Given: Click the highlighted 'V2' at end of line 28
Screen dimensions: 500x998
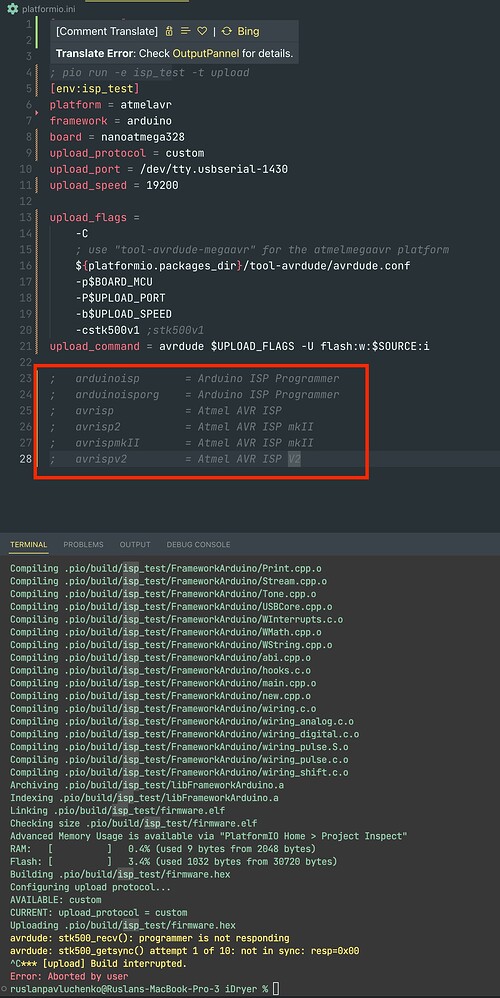Looking at the screenshot, I should tap(294, 459).
